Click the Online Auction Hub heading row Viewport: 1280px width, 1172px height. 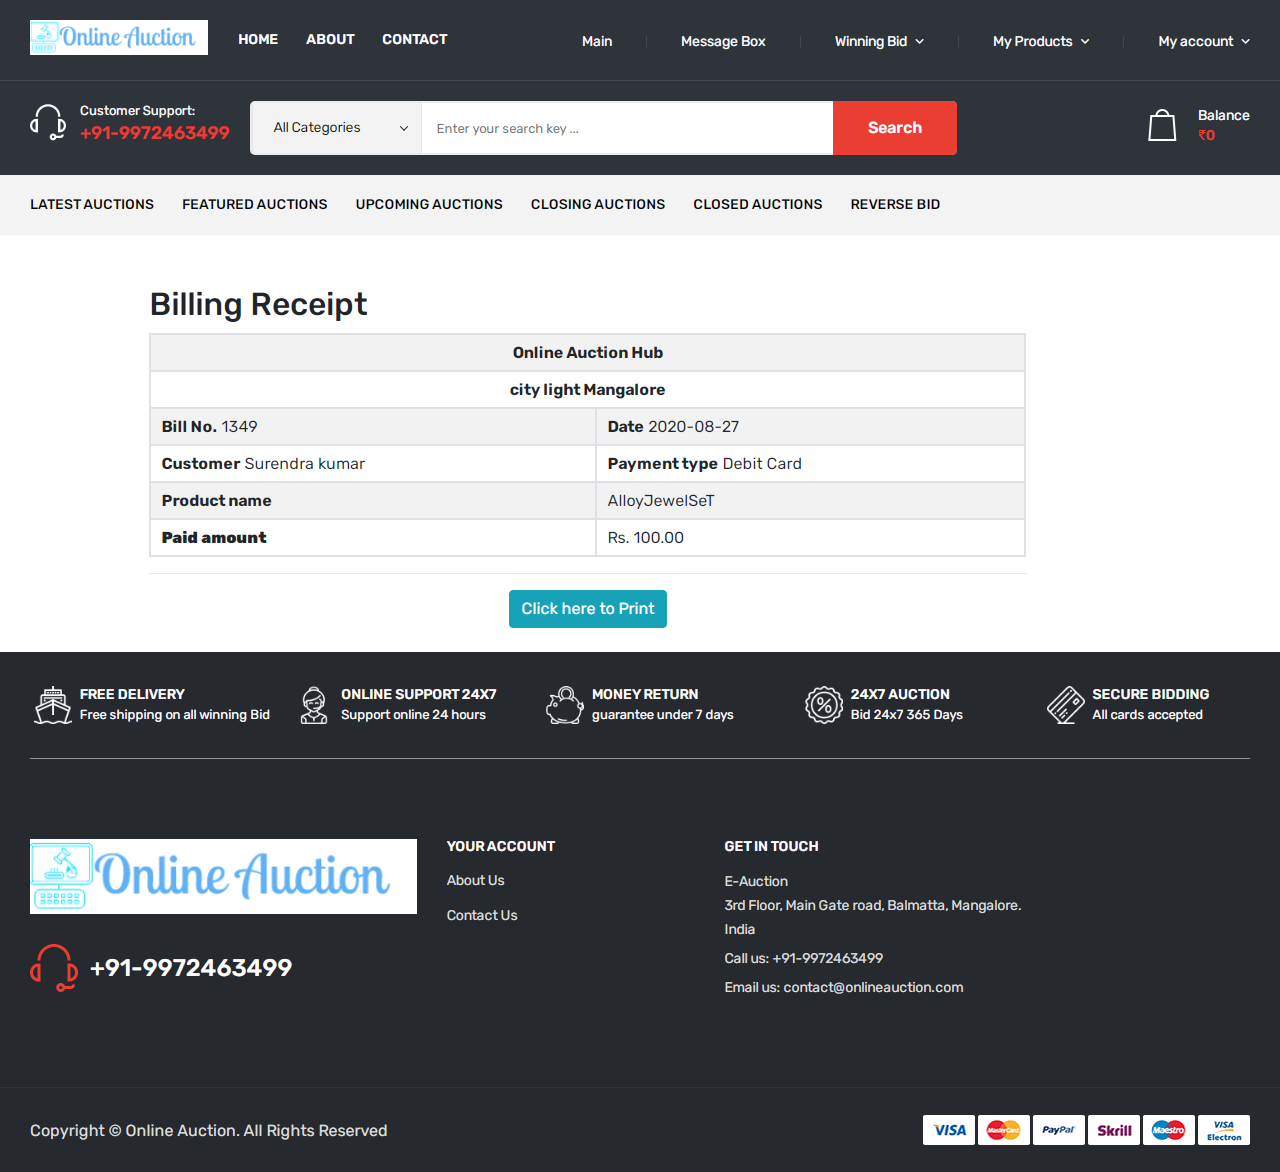pyautogui.click(x=588, y=353)
